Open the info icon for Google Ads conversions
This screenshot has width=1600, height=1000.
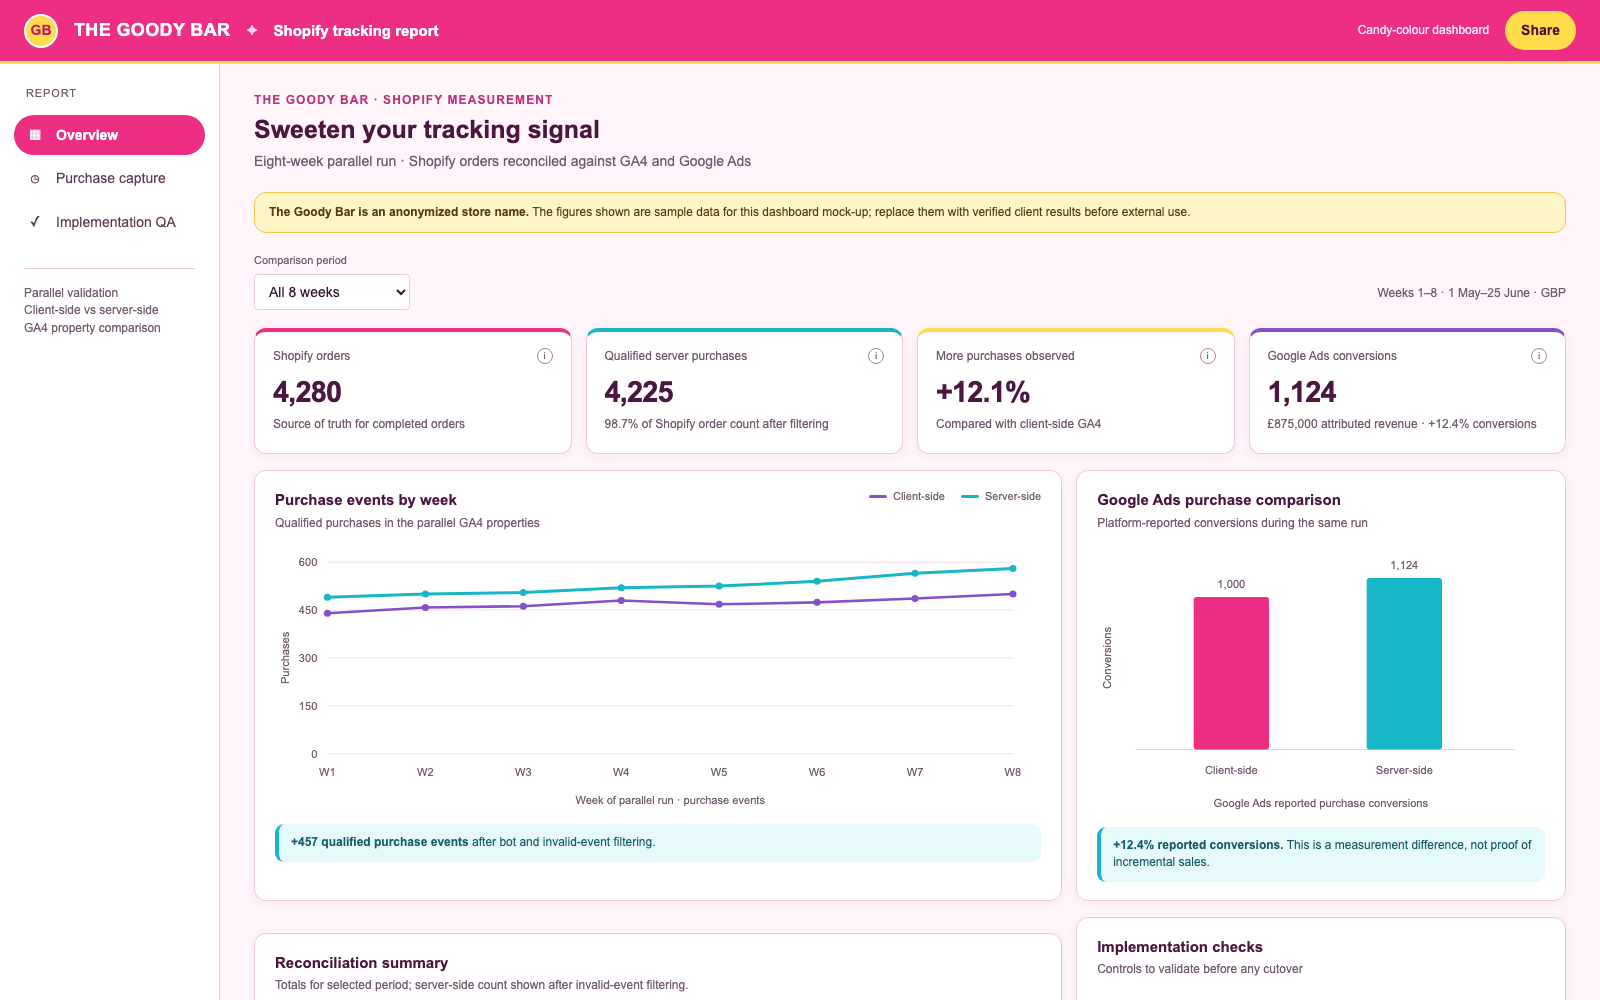tap(1539, 356)
